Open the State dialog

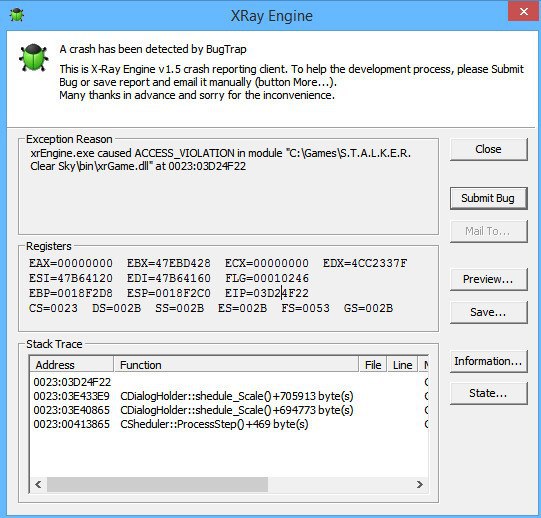click(489, 393)
